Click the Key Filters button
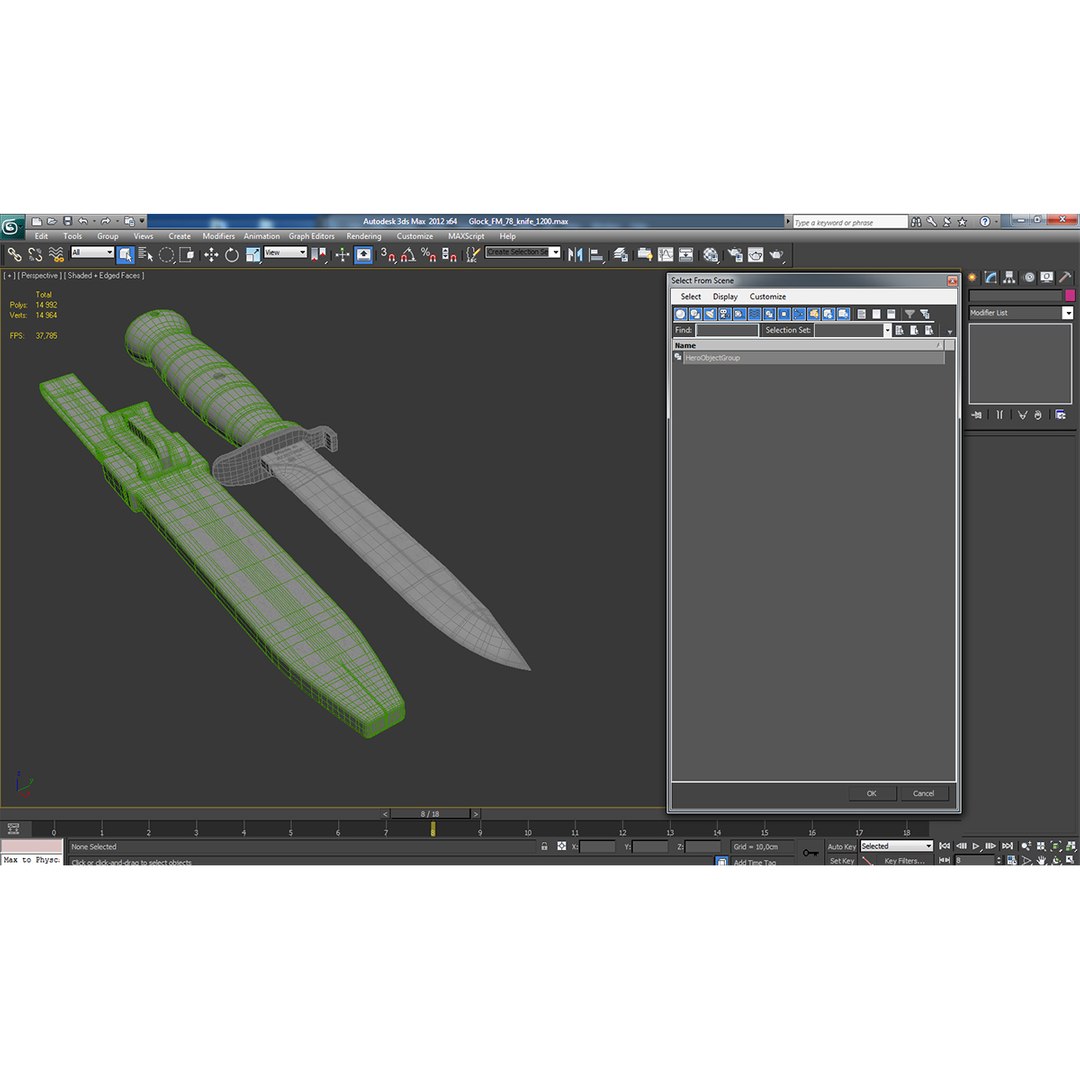Screen dimensions: 1080x1080 [x=904, y=860]
